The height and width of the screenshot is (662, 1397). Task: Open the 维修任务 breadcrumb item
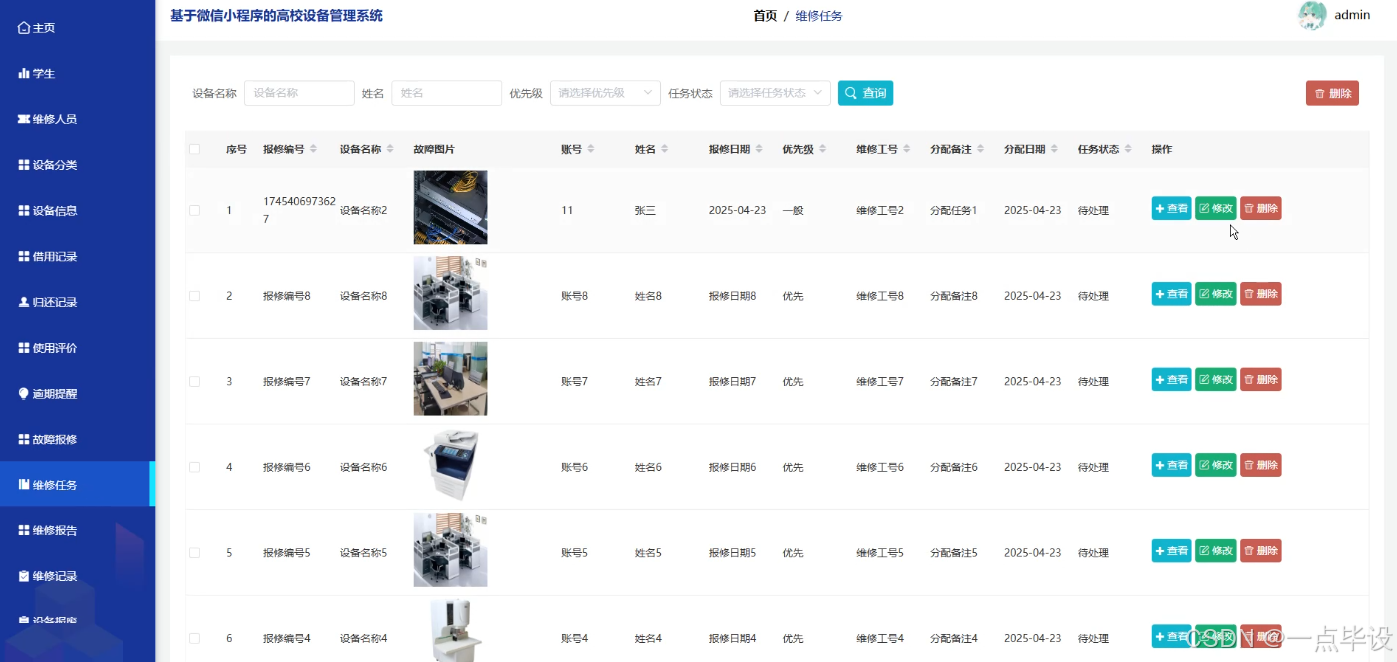tap(820, 15)
